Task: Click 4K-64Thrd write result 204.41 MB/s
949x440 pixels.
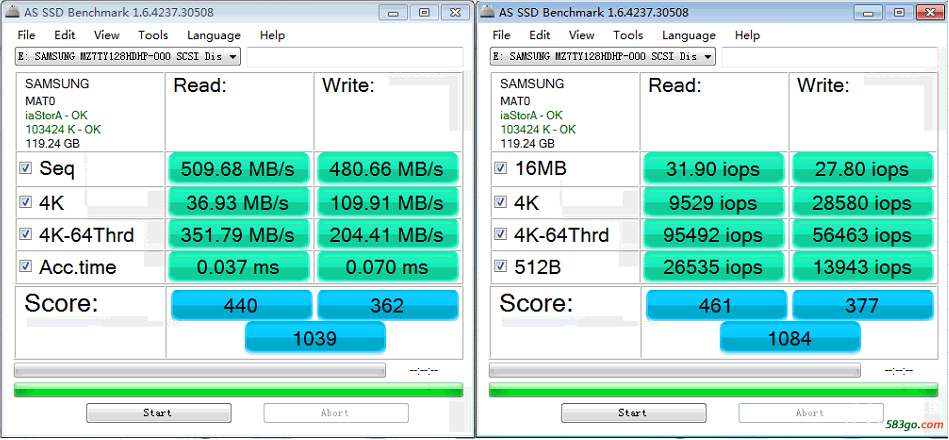Action: coord(387,234)
